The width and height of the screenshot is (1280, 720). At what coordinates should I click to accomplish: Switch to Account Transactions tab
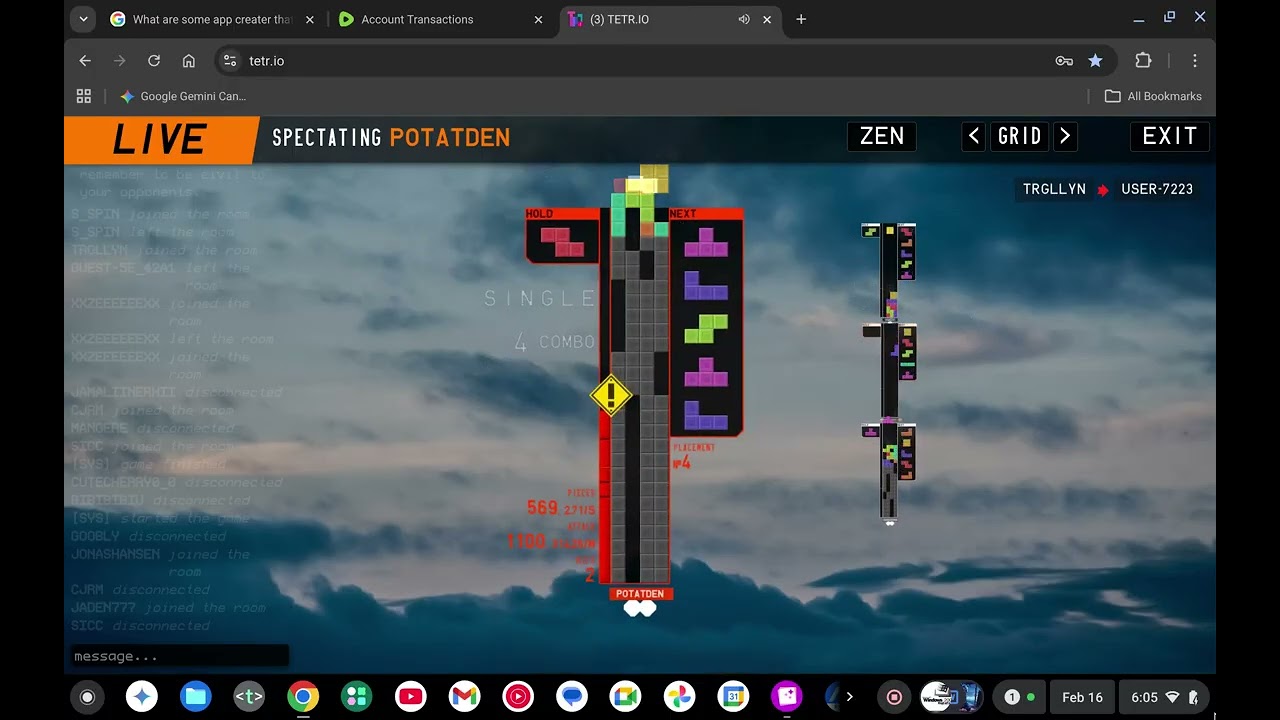pos(440,19)
